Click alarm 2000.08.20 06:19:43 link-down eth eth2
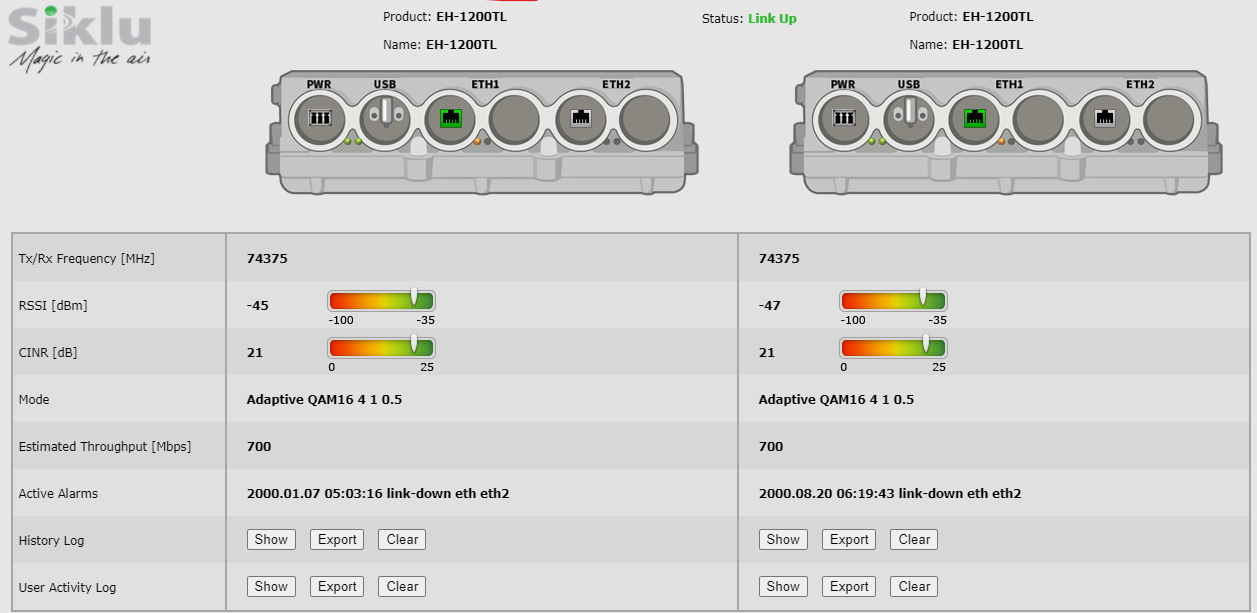This screenshot has height=613, width=1257. tap(890, 494)
